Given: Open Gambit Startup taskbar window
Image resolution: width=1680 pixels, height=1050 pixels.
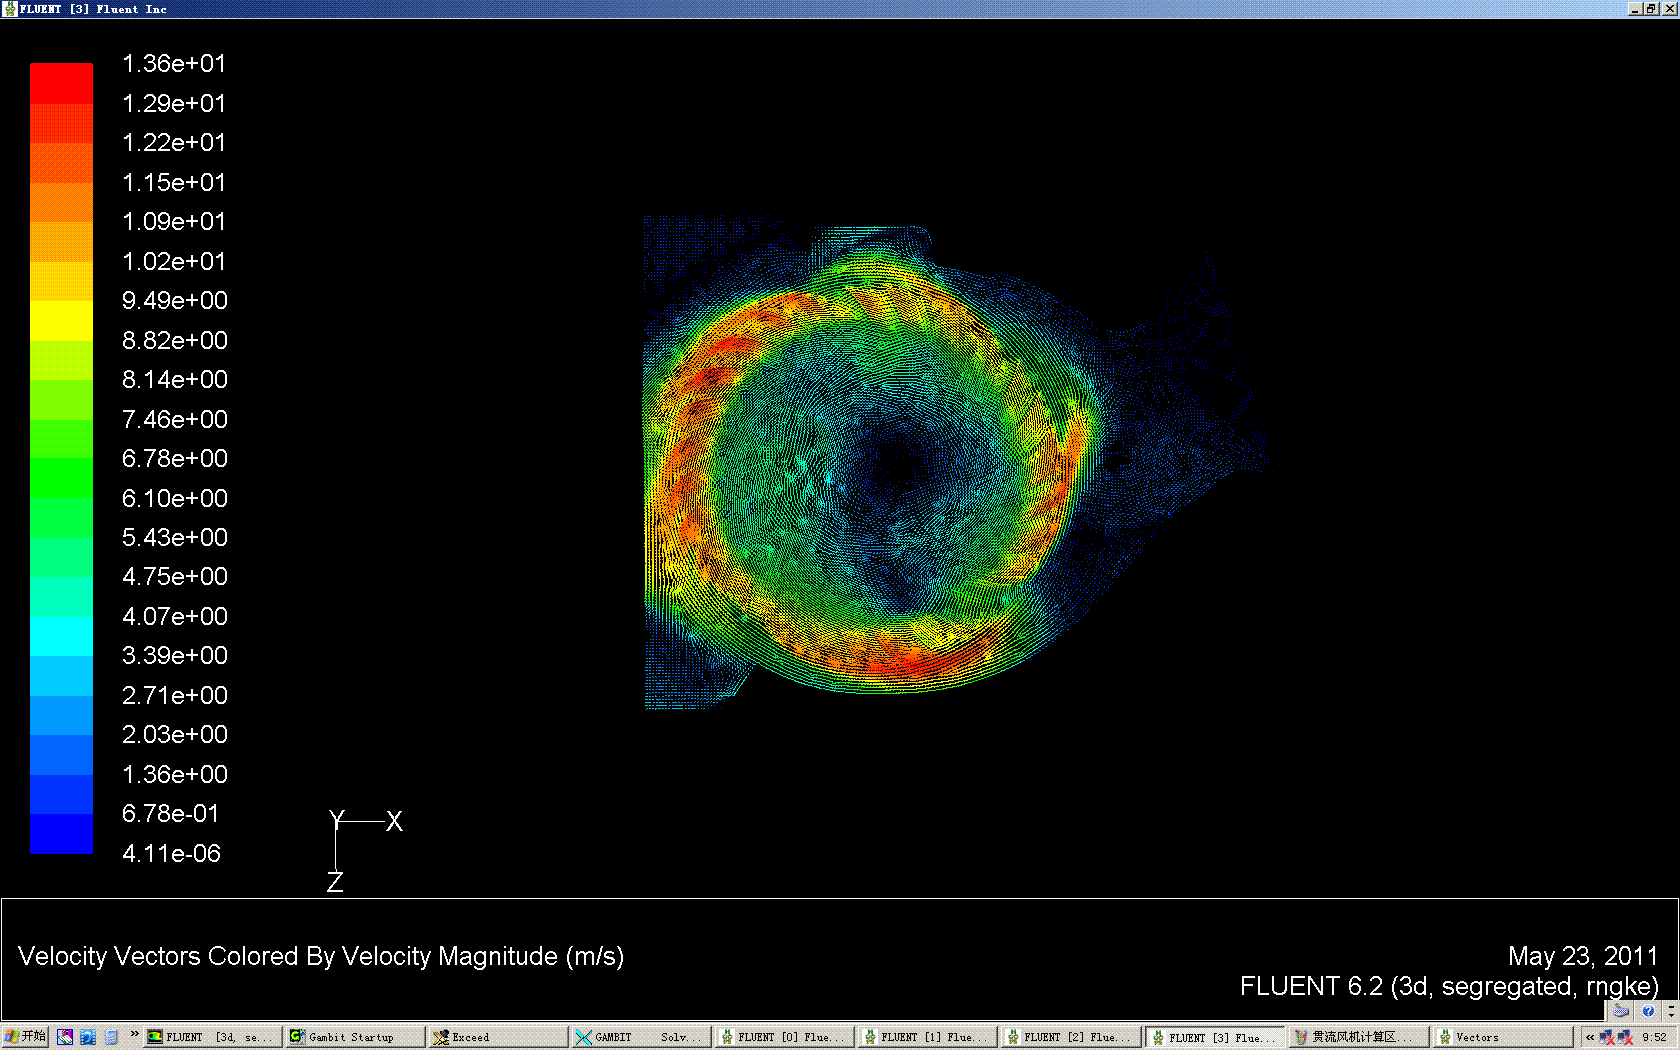Looking at the screenshot, I should (354, 1037).
